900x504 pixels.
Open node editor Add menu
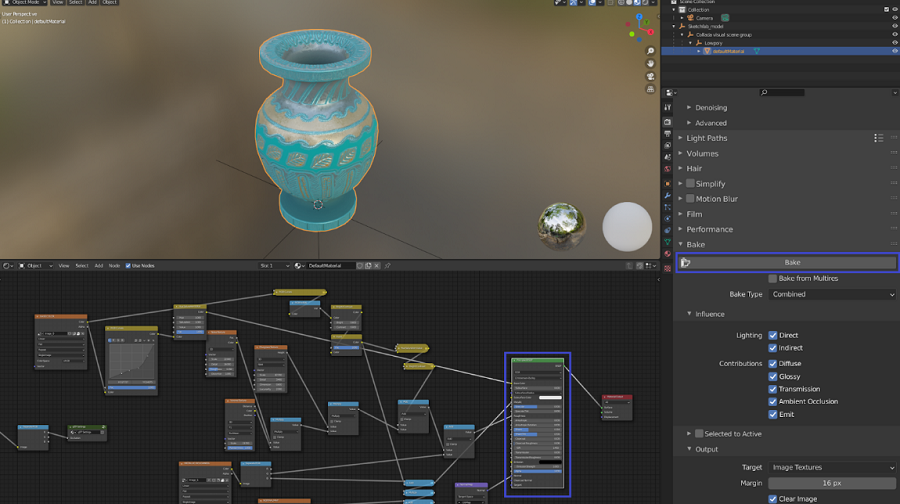click(x=99, y=266)
